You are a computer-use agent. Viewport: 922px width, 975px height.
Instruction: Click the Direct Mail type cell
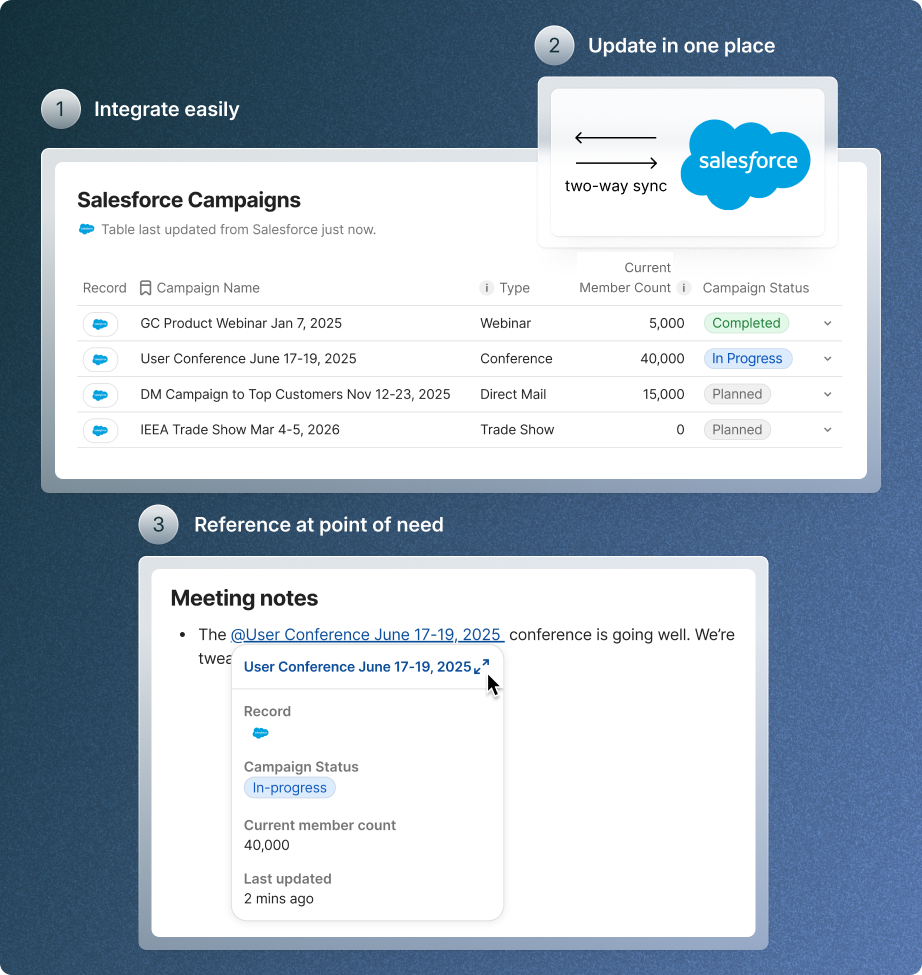(513, 394)
